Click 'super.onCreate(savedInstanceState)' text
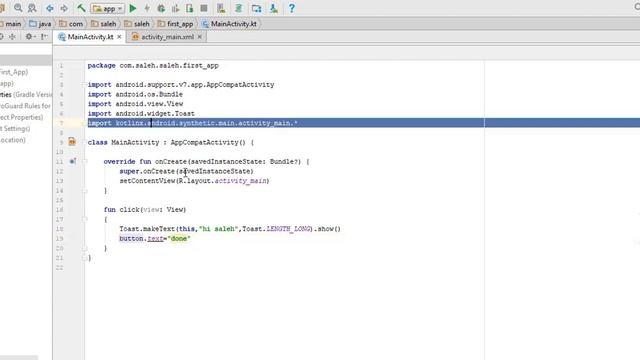Screen dimensions: 640x360 (x=186, y=171)
